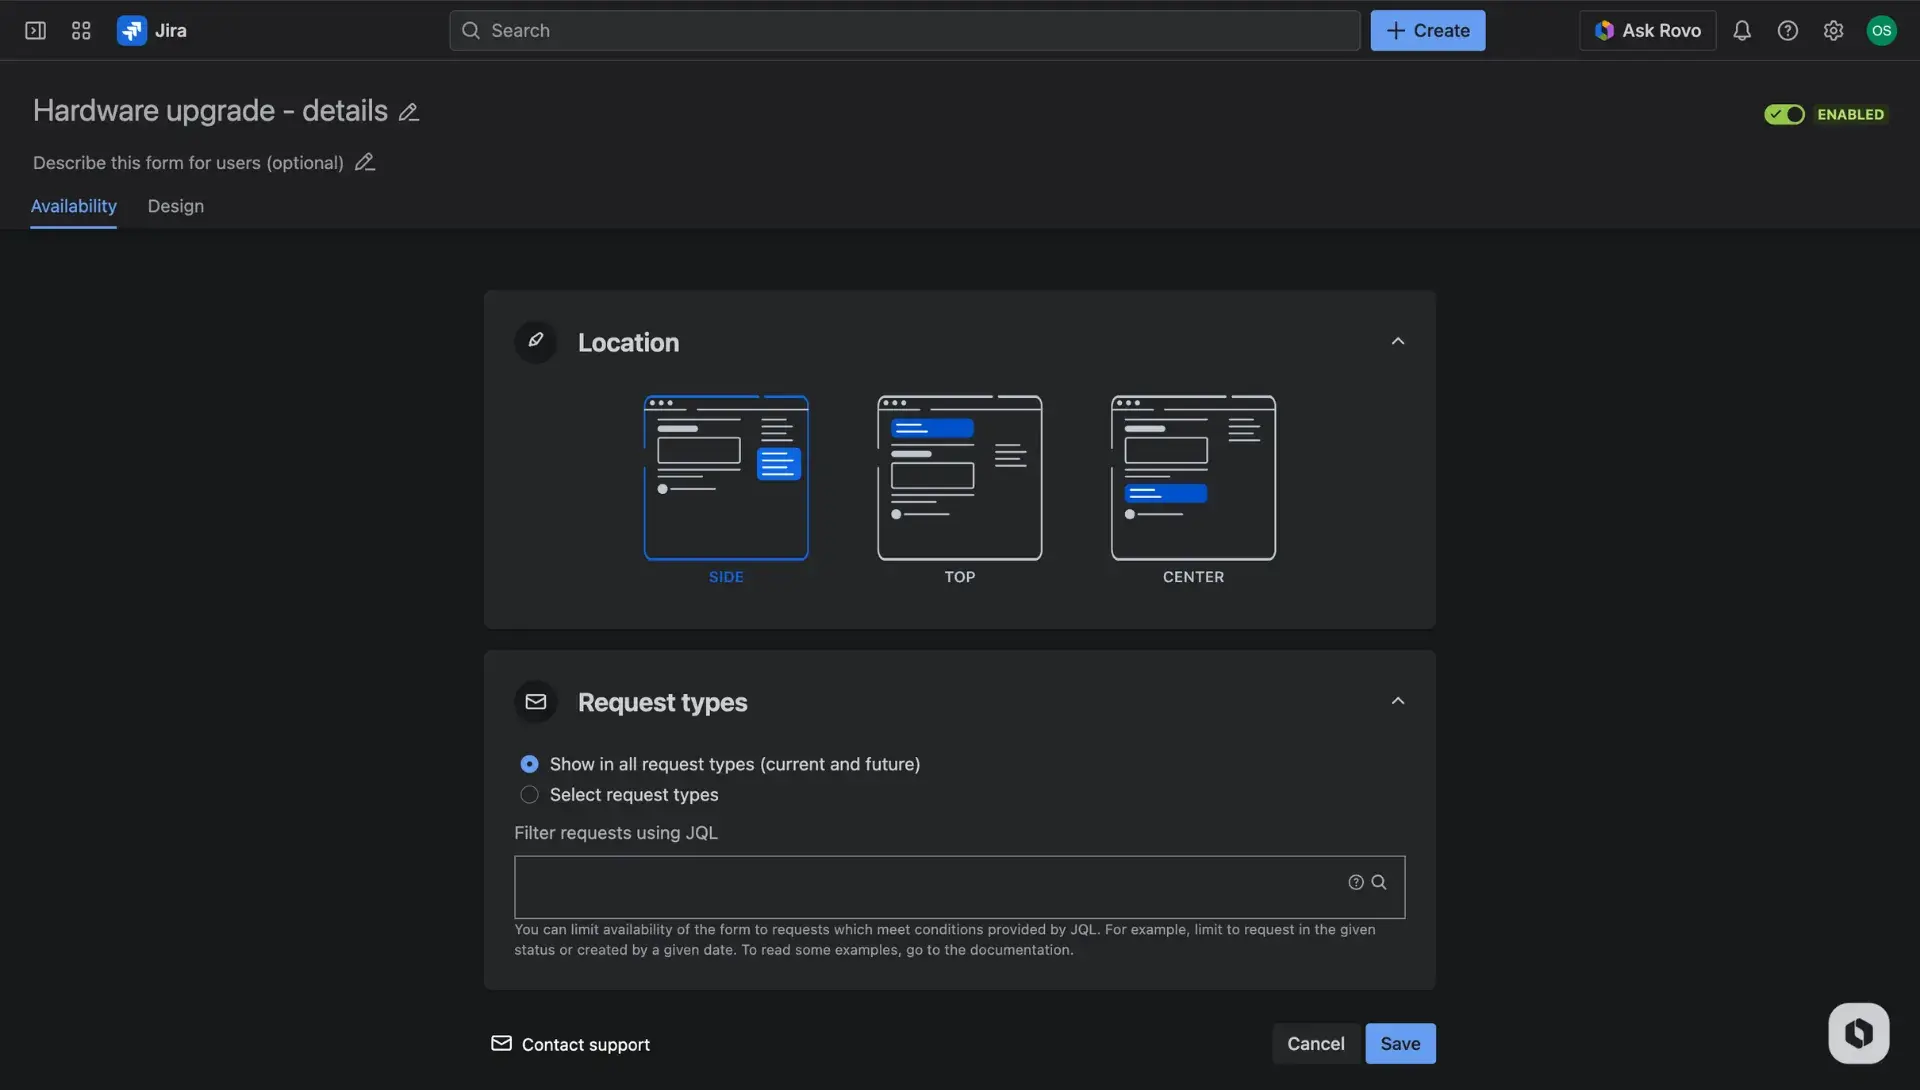The width and height of the screenshot is (1920, 1090).
Task: Open Contact support
Action: click(585, 1044)
